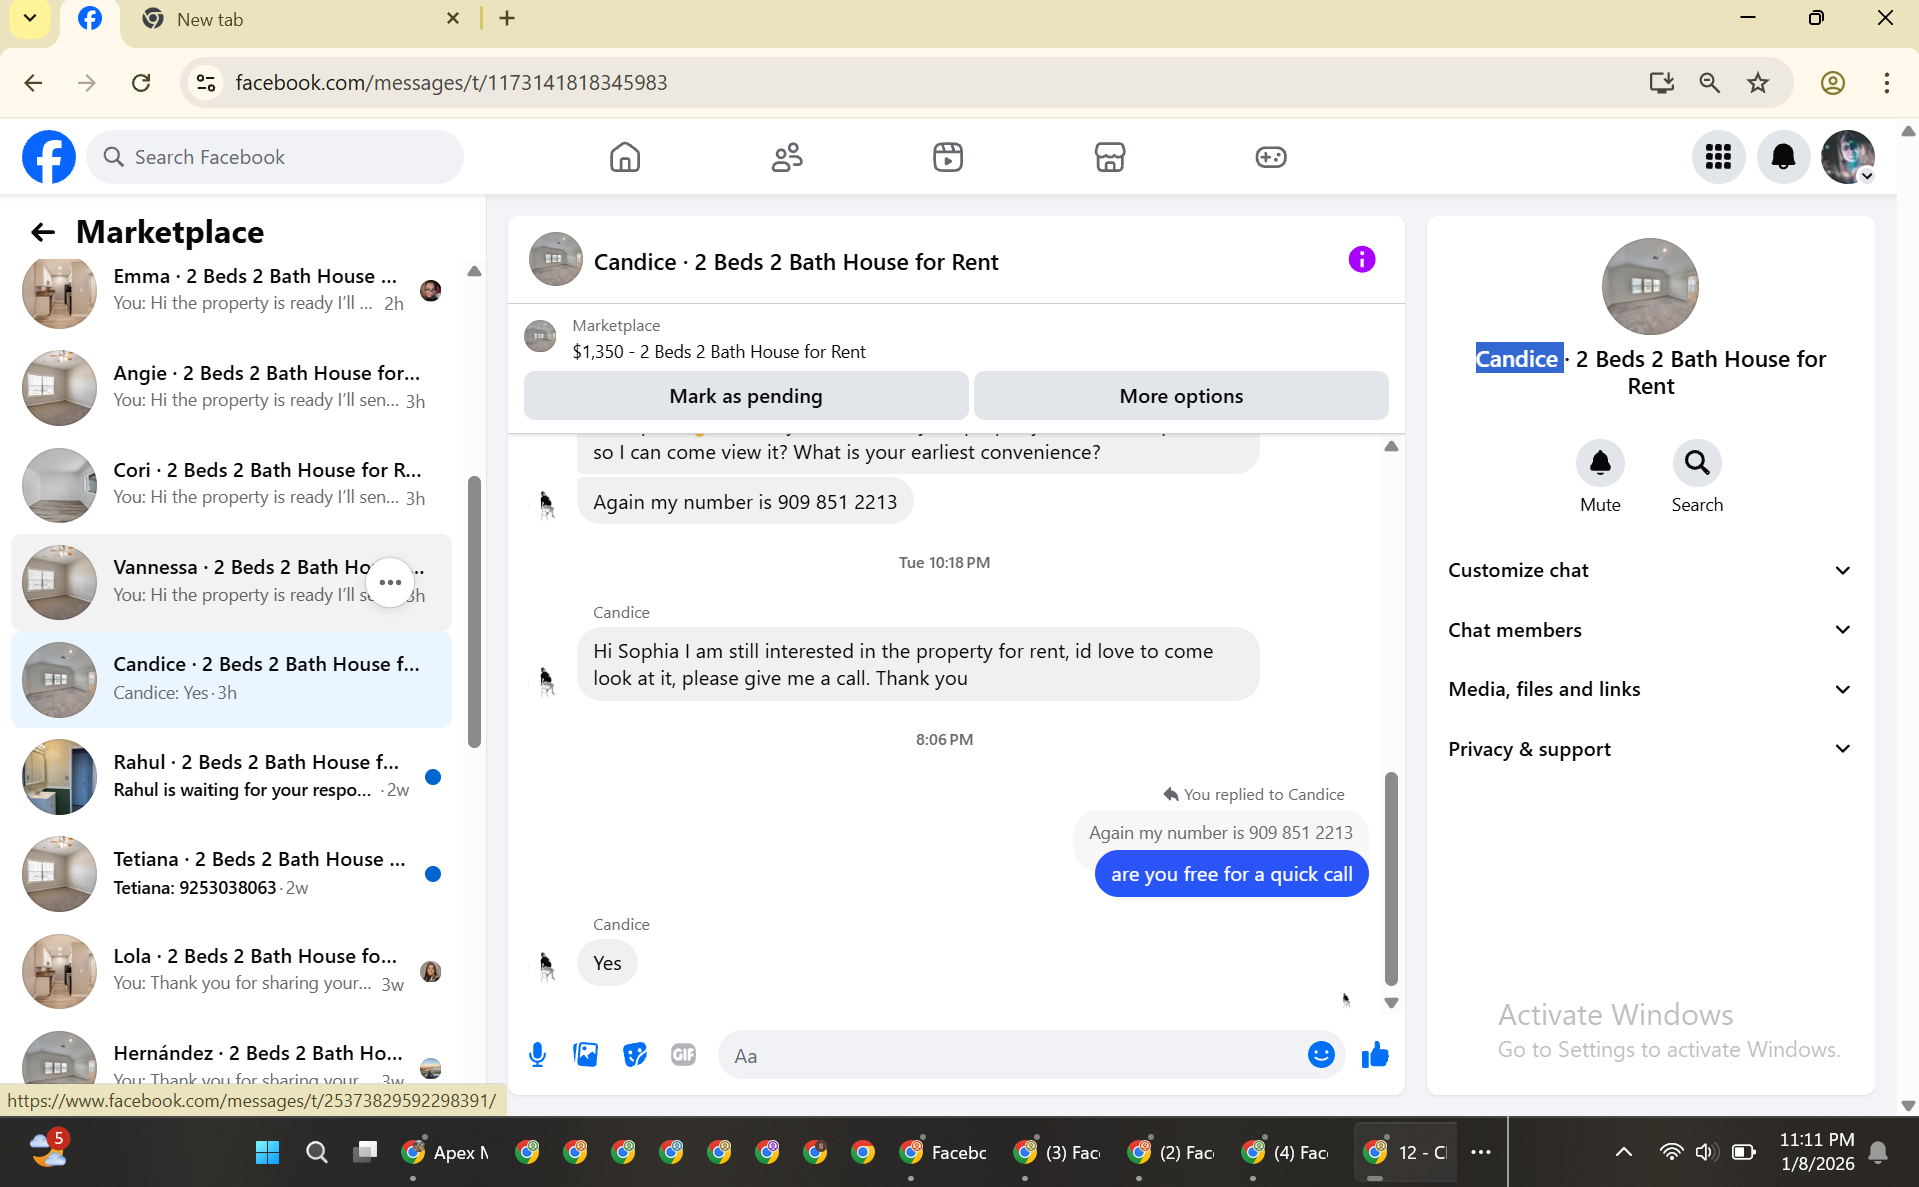Open Cori conversation in the list

coord(231,485)
